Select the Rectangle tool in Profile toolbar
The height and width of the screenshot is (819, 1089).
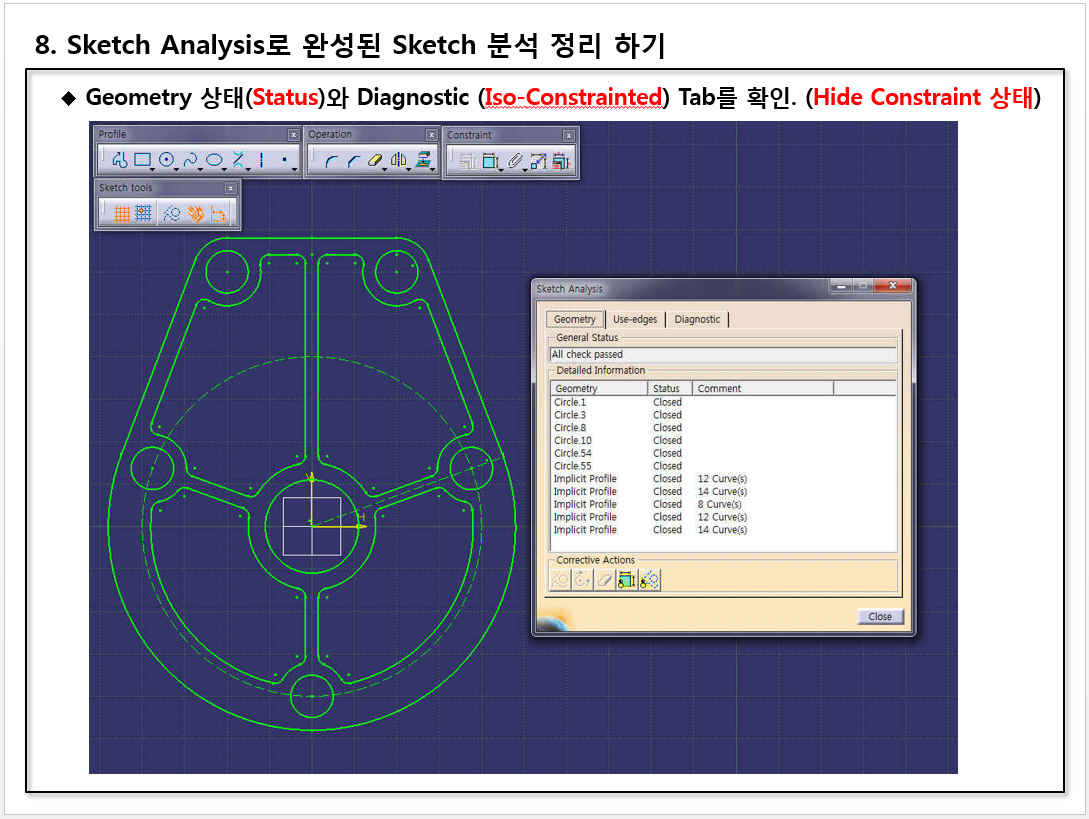pos(142,160)
